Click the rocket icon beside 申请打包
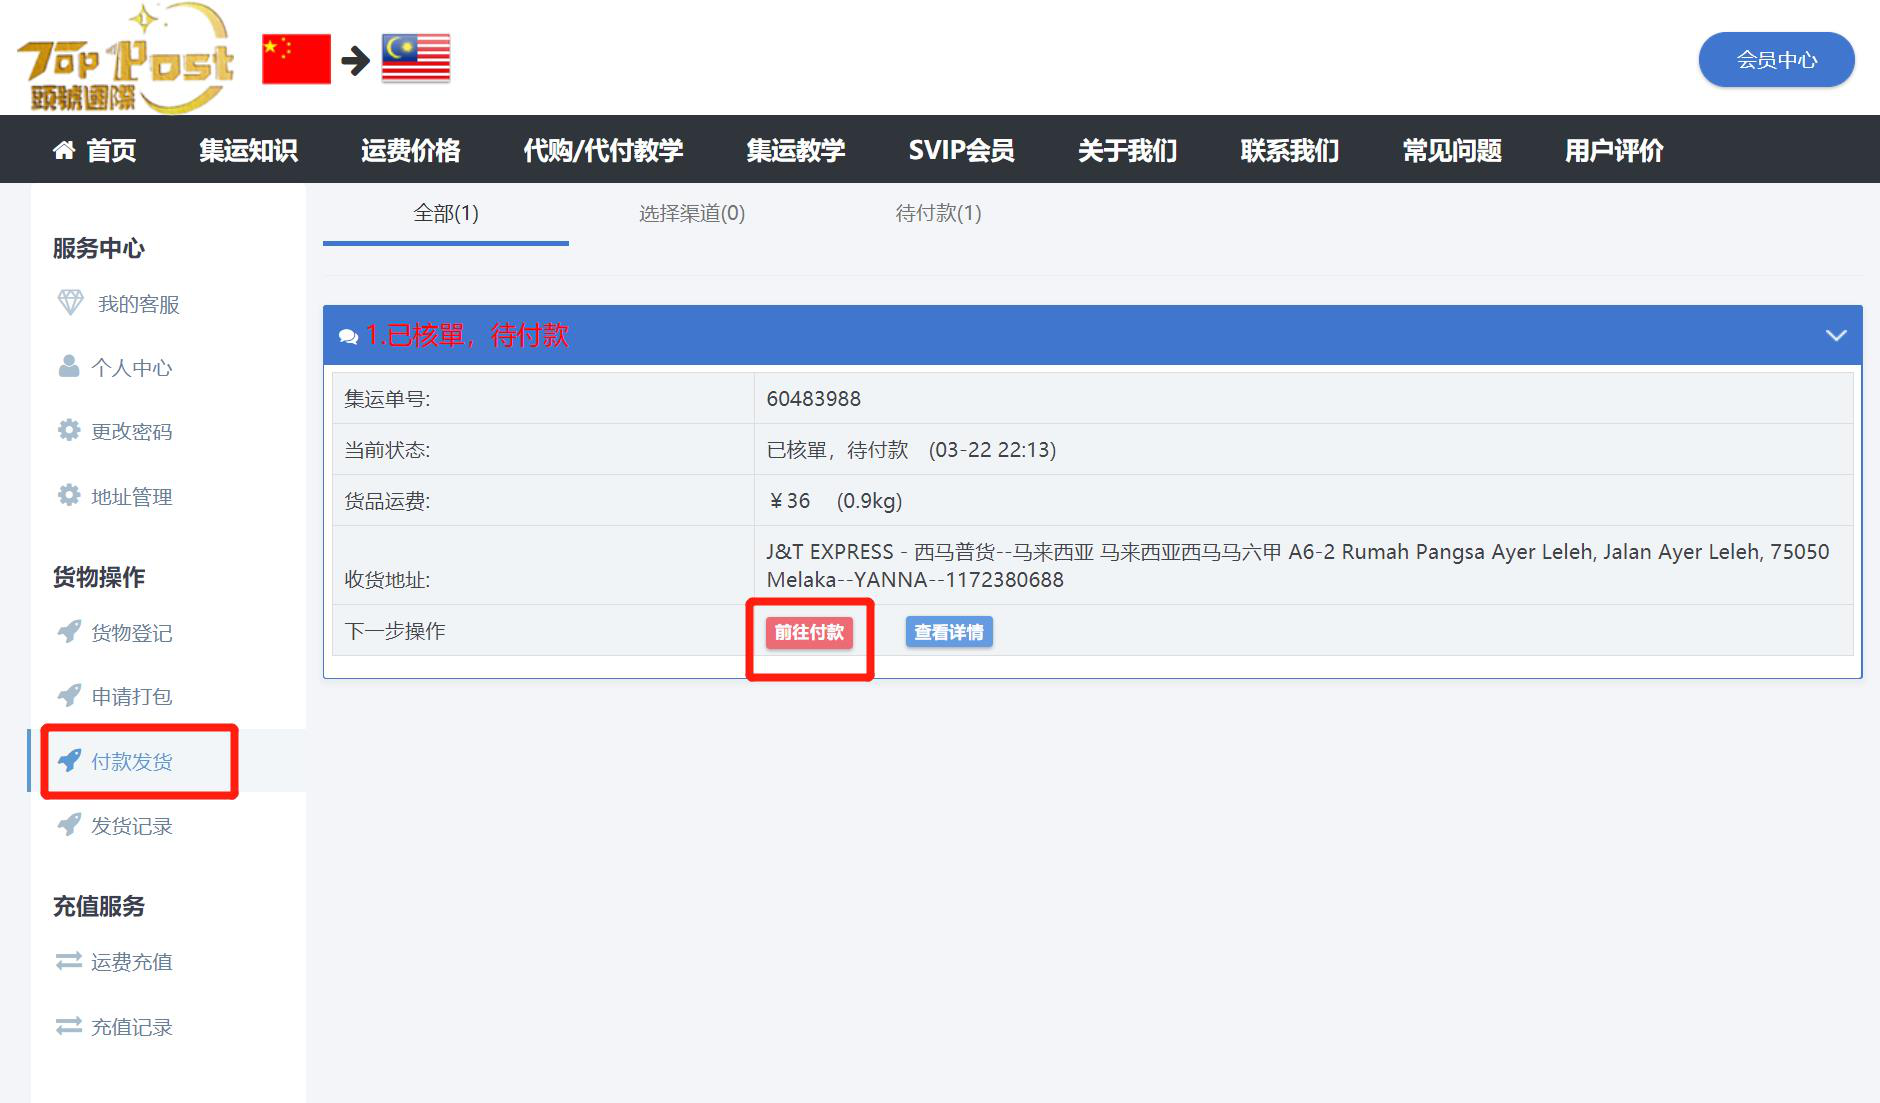Image resolution: width=1880 pixels, height=1103 pixels. [69, 695]
